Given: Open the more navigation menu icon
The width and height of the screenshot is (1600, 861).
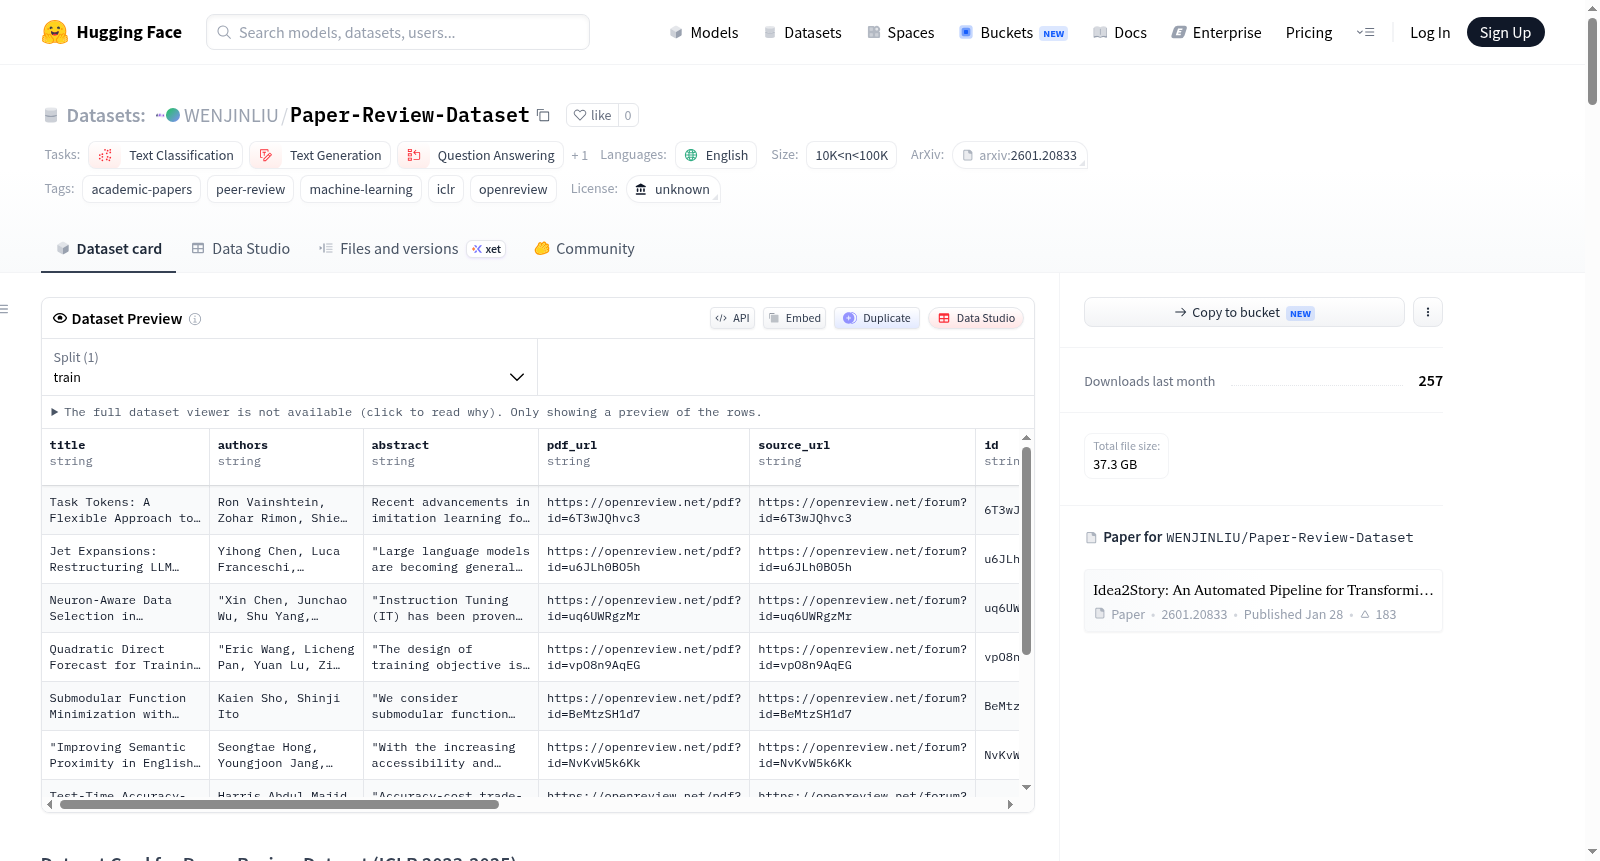Looking at the screenshot, I should [1365, 32].
